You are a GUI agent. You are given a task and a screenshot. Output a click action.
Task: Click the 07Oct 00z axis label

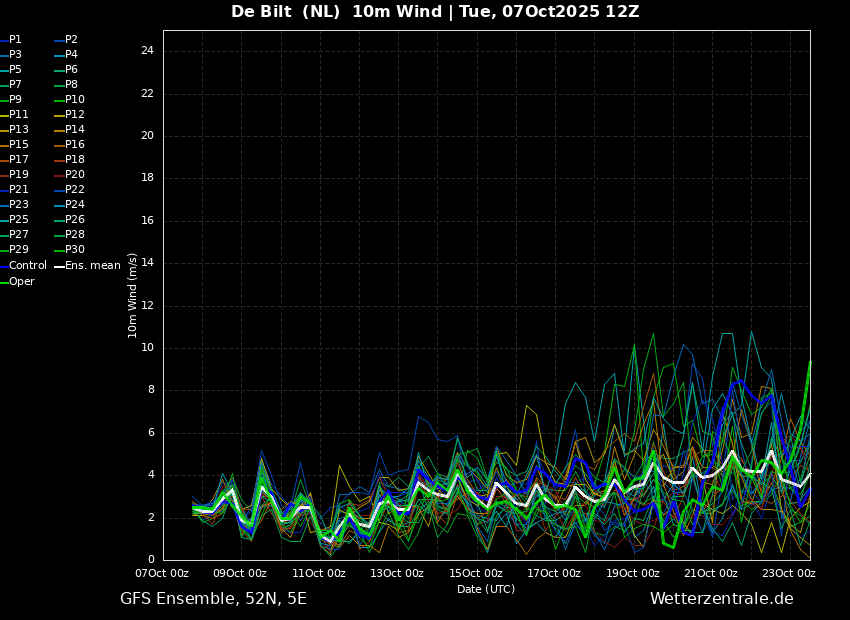162,573
